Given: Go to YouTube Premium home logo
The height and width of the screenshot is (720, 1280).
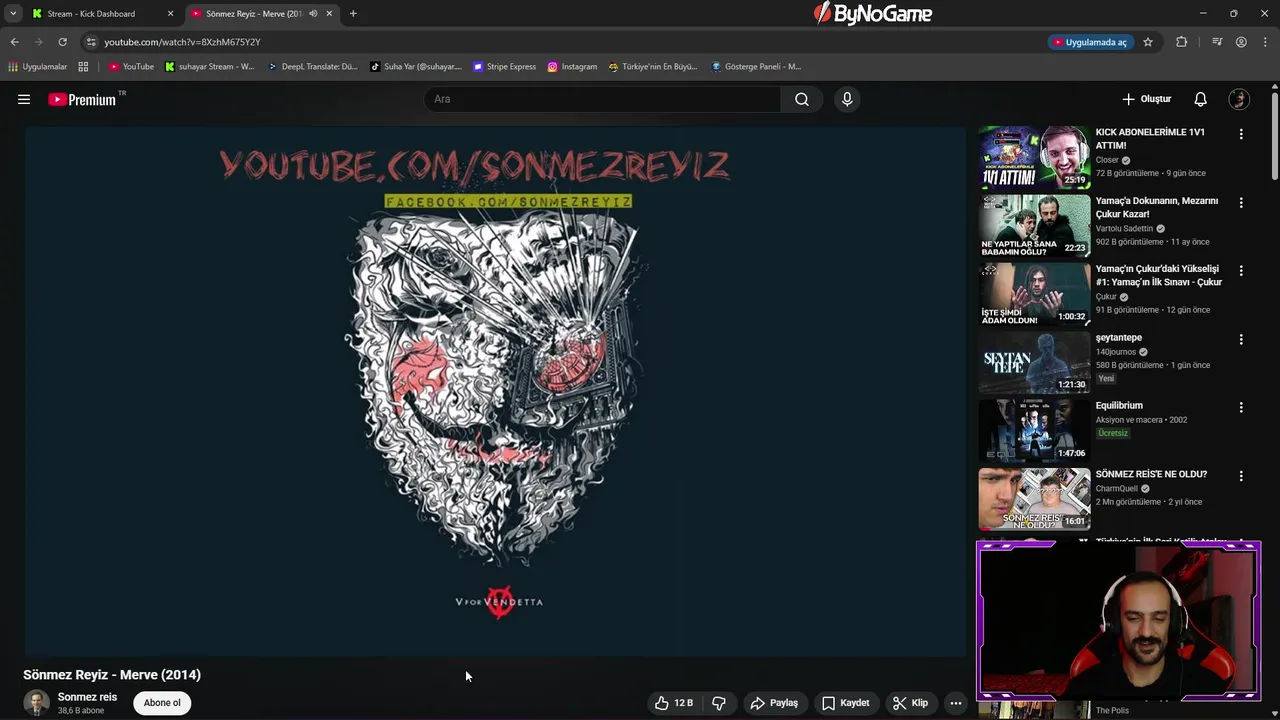Looking at the screenshot, I should [82, 99].
